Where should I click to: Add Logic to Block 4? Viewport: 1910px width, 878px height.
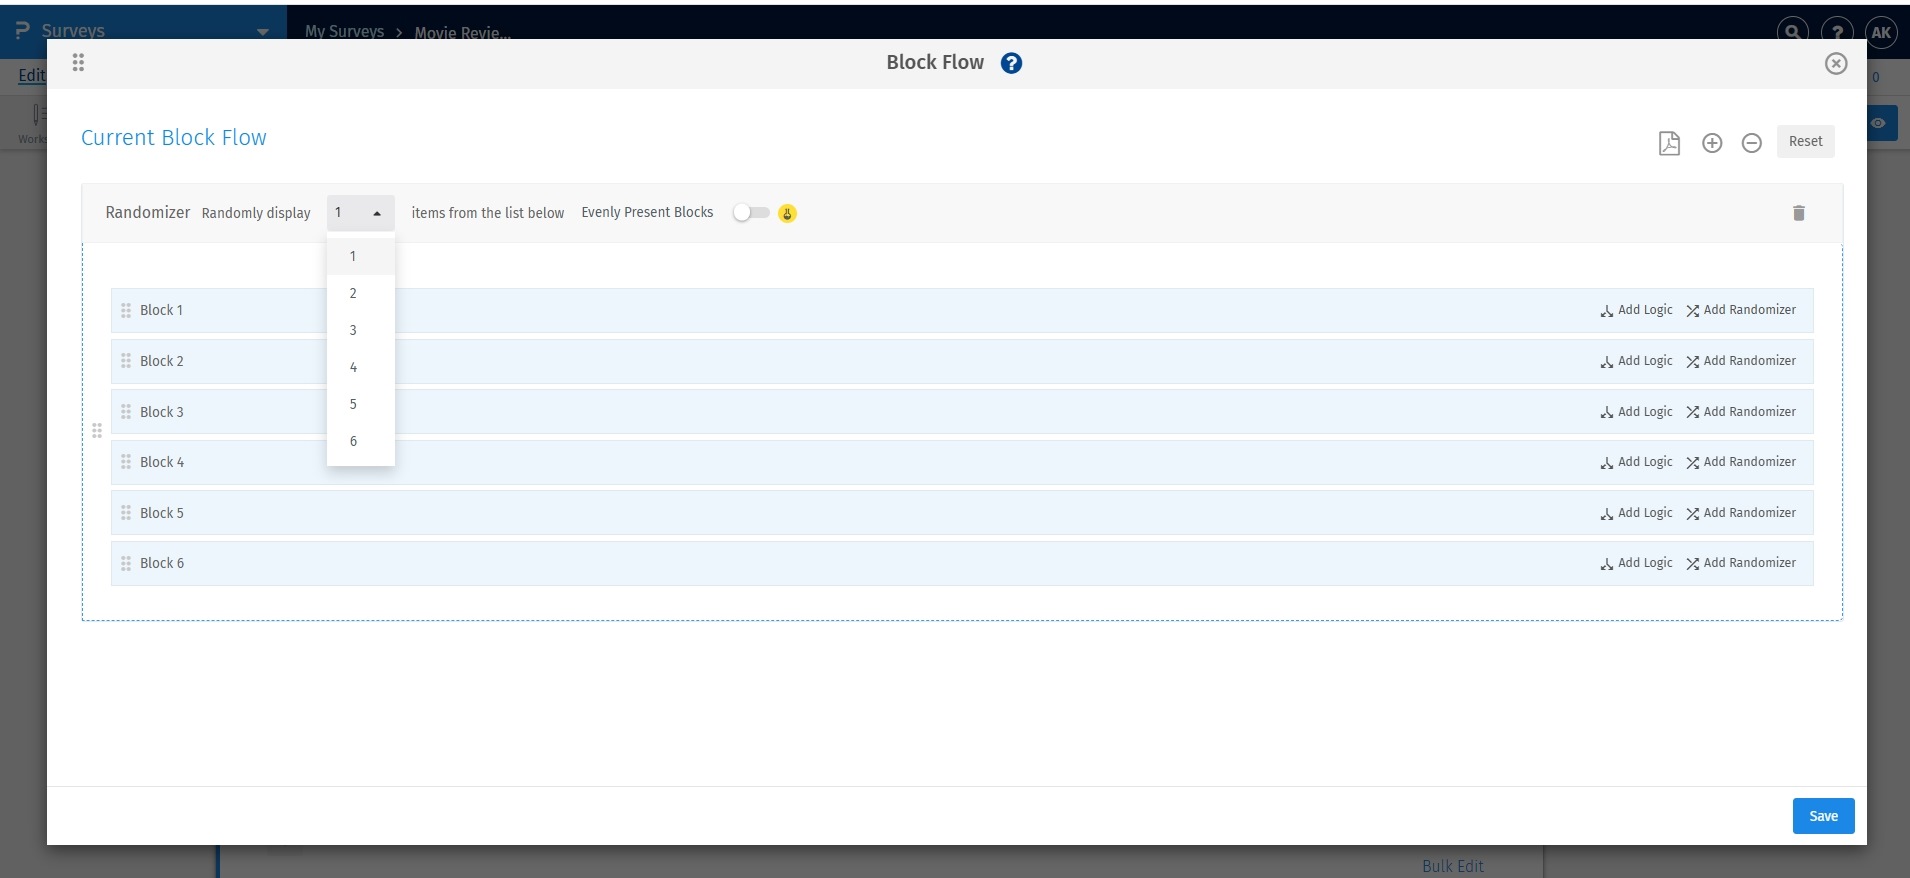[1636, 462]
